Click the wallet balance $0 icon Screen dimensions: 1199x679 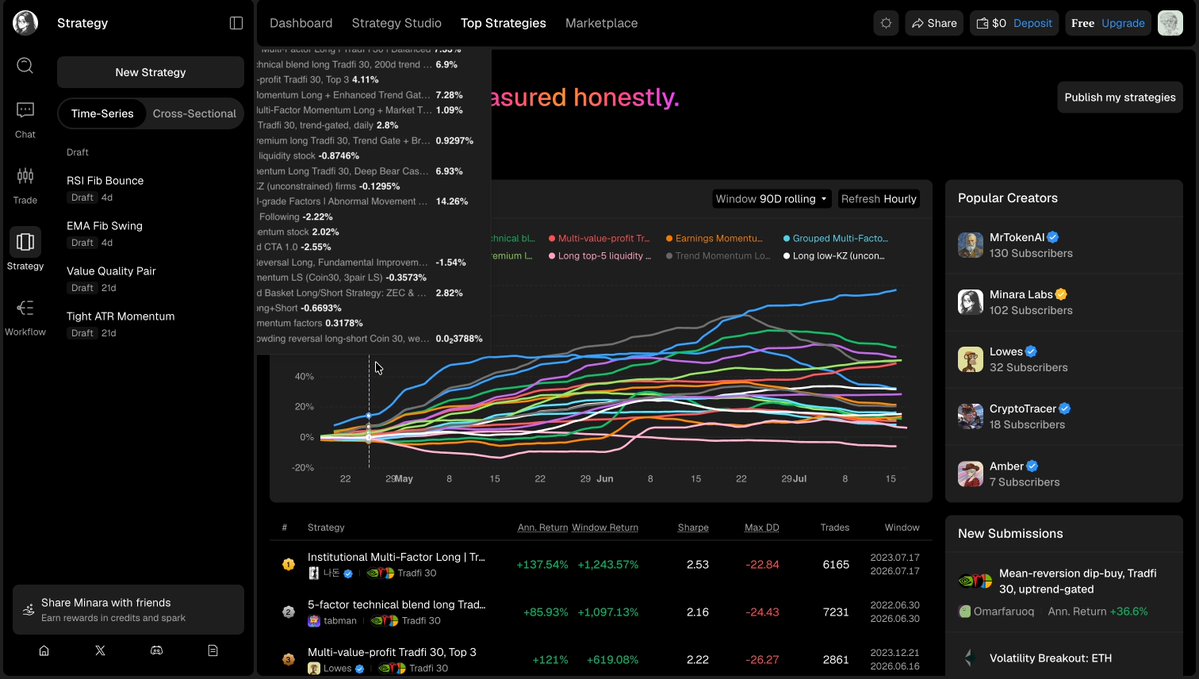[x=983, y=23]
